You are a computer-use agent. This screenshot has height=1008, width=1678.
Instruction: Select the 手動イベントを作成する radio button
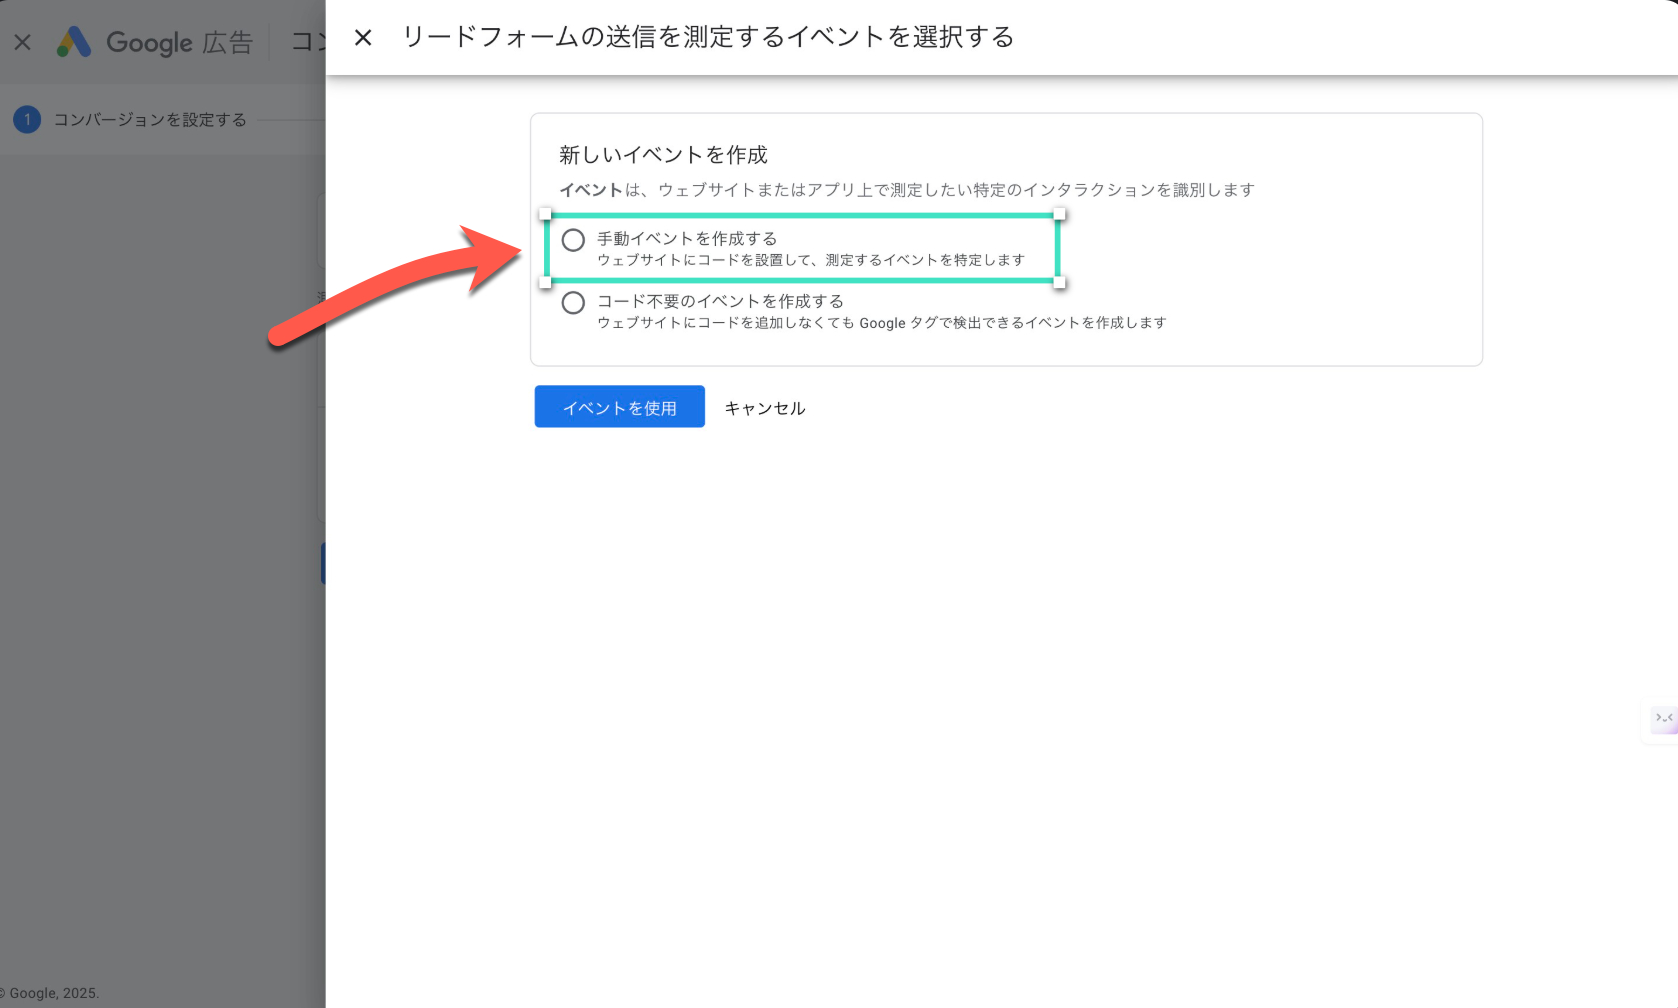pos(573,240)
